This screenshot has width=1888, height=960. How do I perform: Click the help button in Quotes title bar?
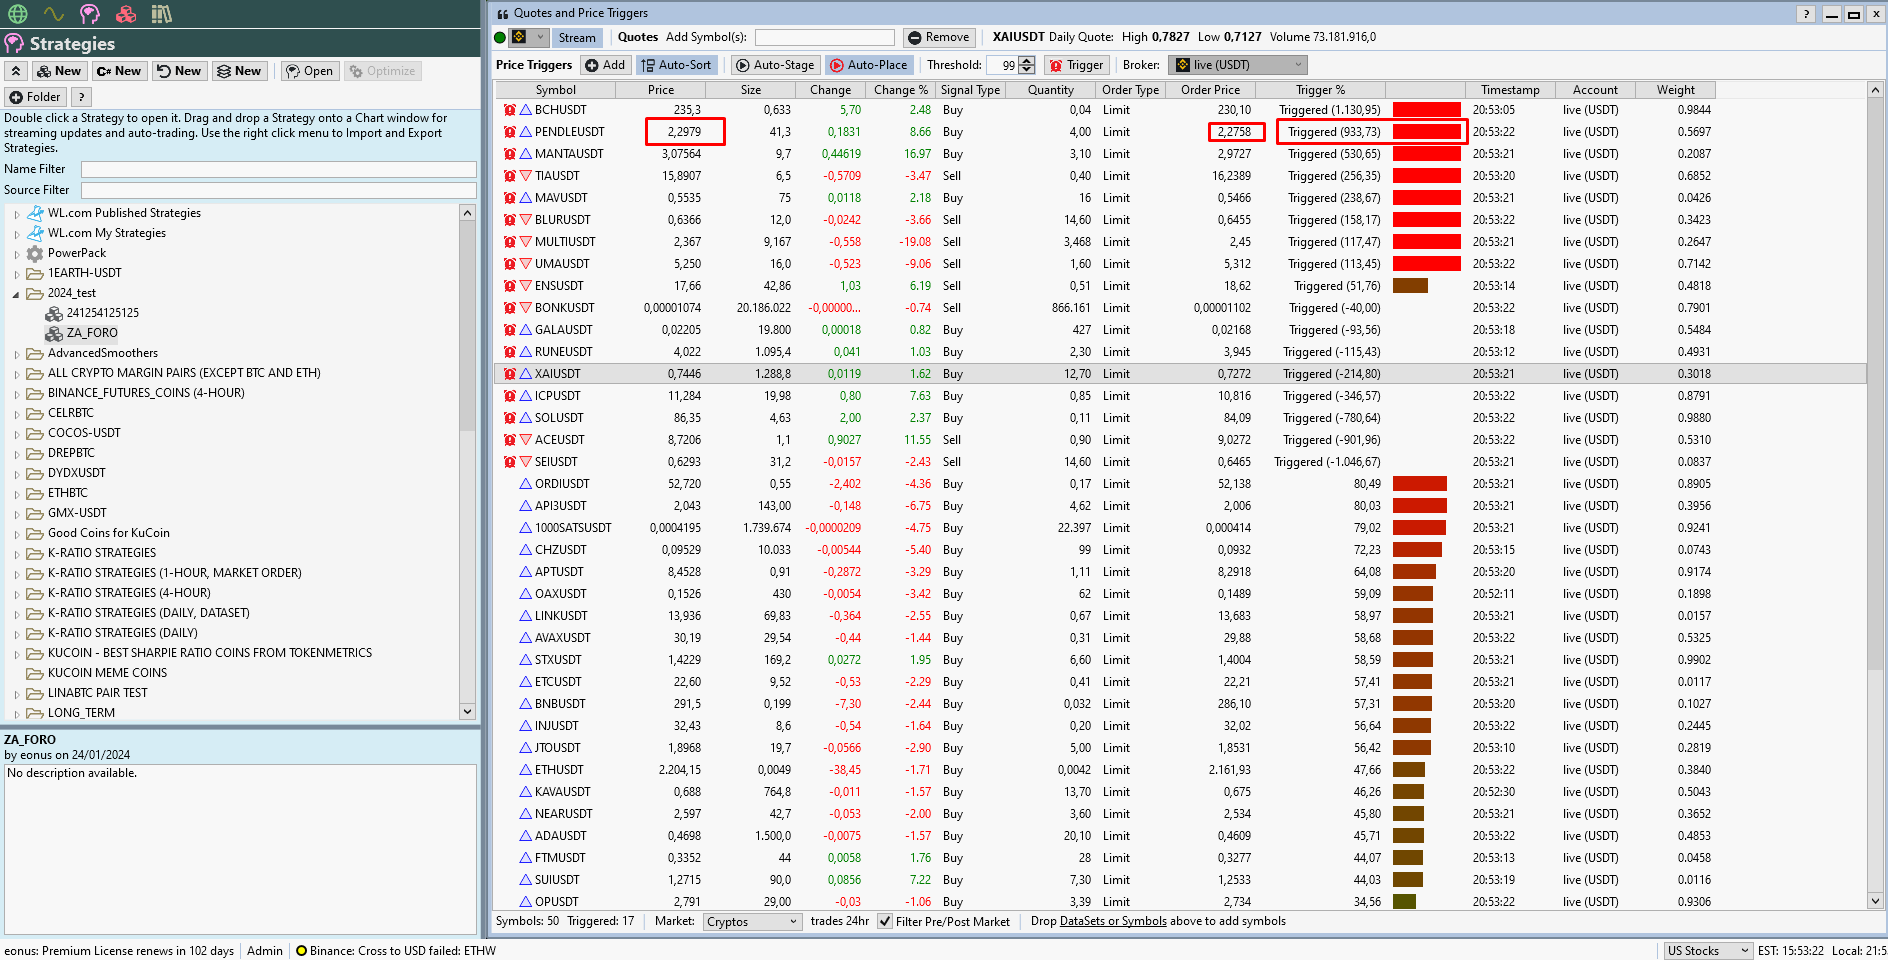tap(1806, 14)
